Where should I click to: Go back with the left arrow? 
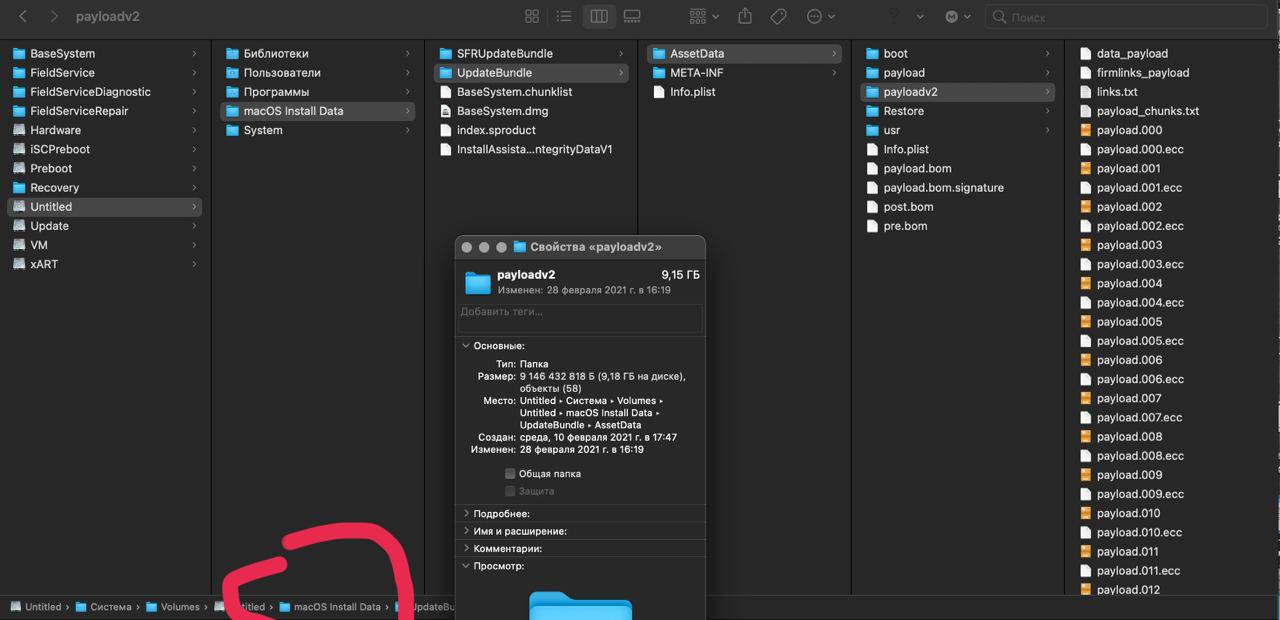click(23, 17)
